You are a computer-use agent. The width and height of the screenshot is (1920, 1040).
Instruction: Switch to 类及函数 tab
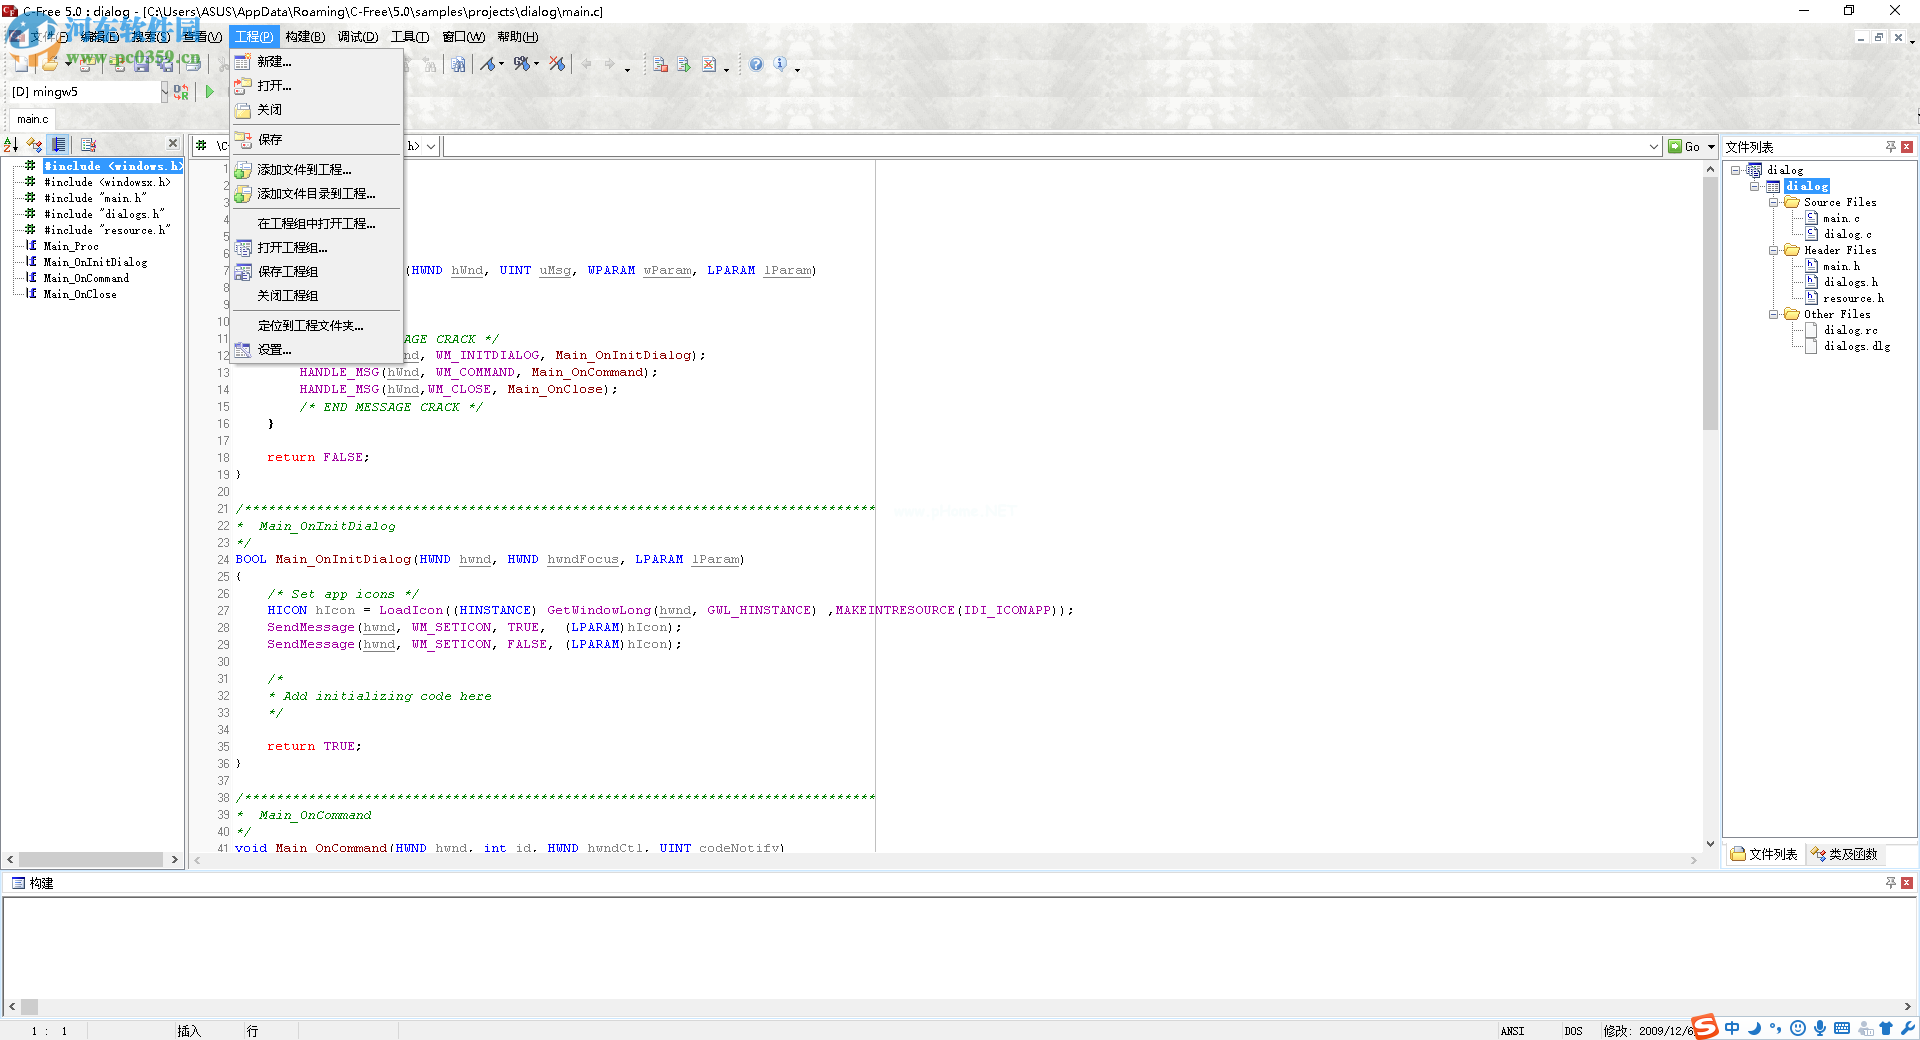tap(1847, 854)
